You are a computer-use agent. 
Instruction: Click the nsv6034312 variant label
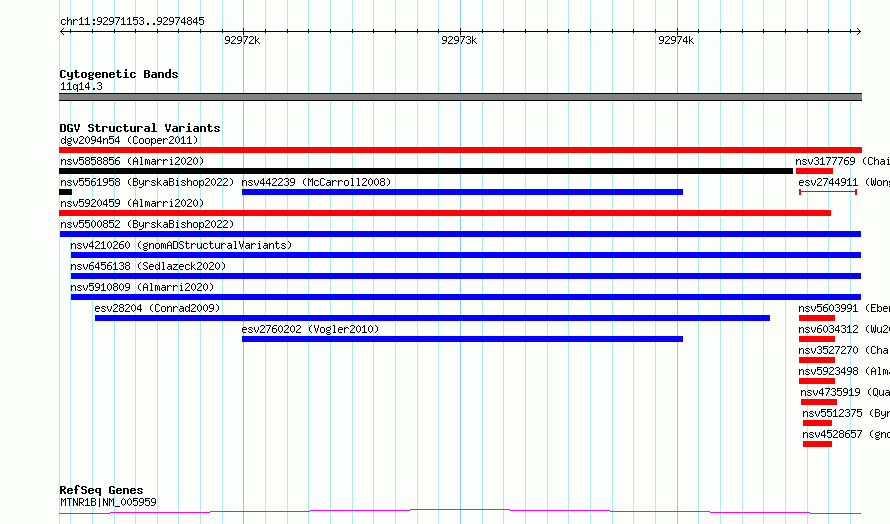(844, 329)
